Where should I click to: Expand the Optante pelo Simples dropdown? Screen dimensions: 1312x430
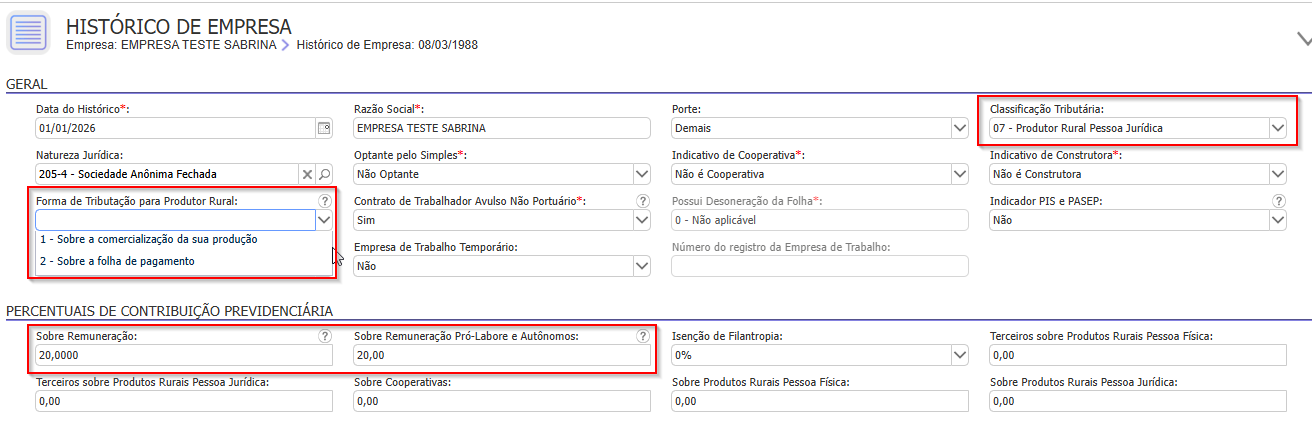tap(642, 174)
